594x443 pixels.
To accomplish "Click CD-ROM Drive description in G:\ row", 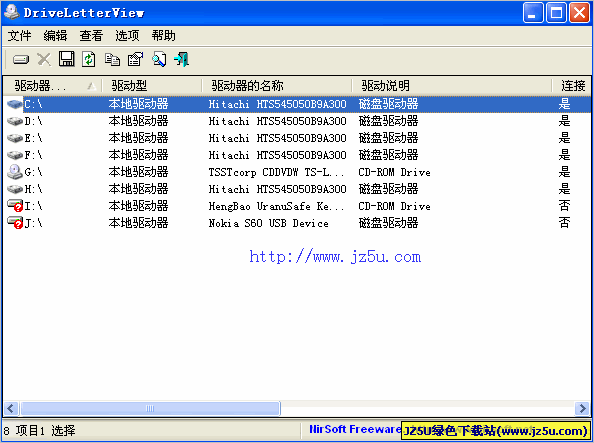I will [x=394, y=172].
